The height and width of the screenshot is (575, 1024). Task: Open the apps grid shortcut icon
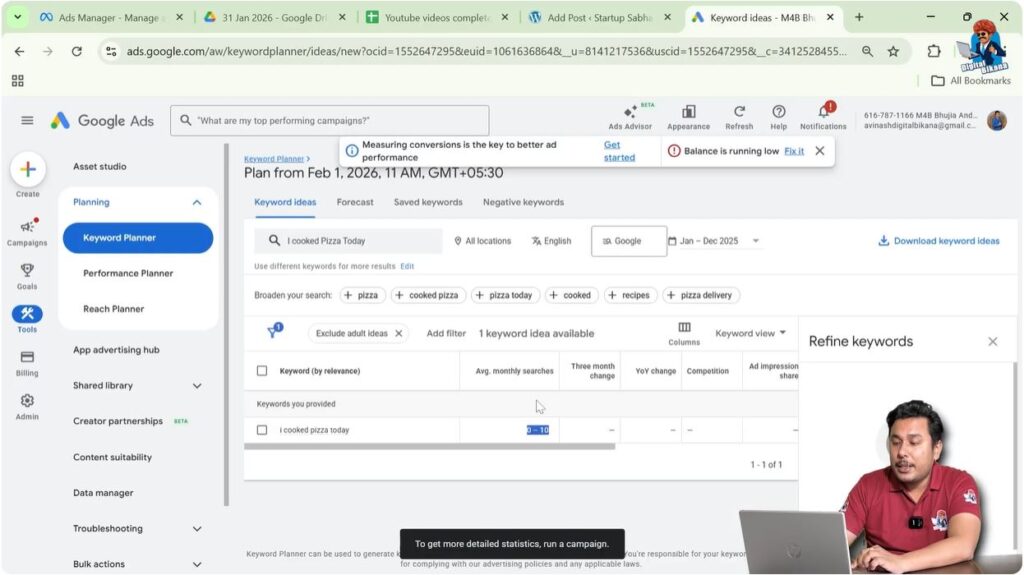pos(18,80)
